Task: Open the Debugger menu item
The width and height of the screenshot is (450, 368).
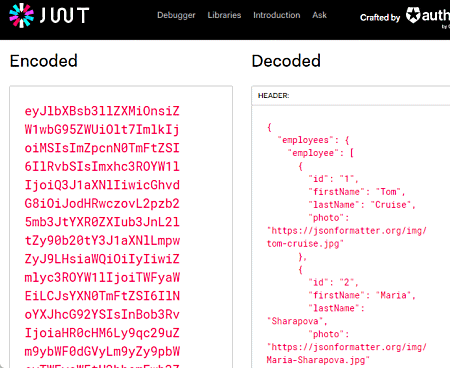Action: 176,15
